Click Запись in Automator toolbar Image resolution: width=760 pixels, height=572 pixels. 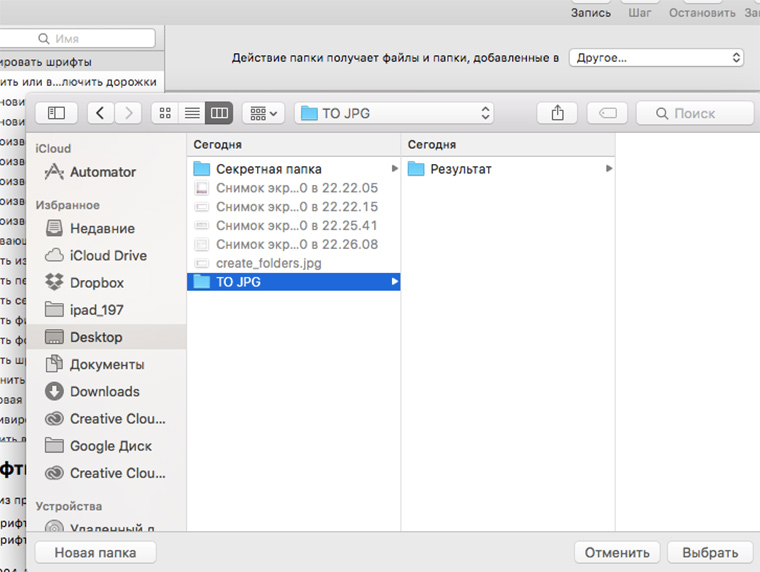590,13
